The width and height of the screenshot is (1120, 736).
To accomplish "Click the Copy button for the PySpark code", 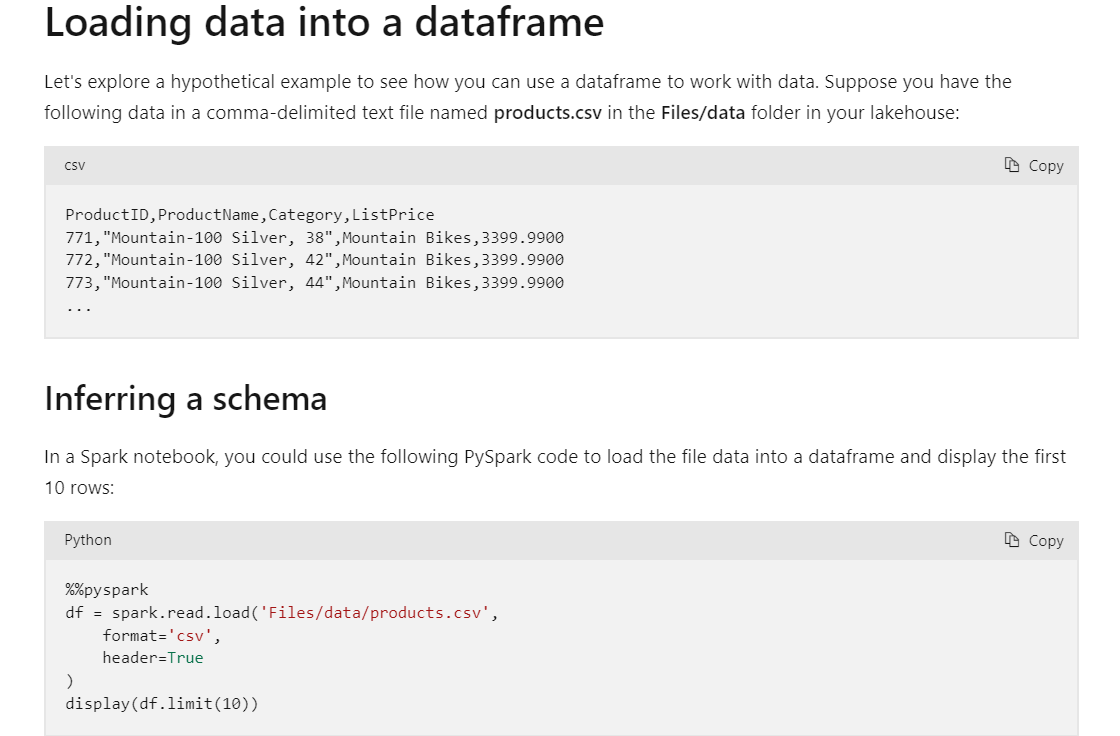I will (1034, 540).
